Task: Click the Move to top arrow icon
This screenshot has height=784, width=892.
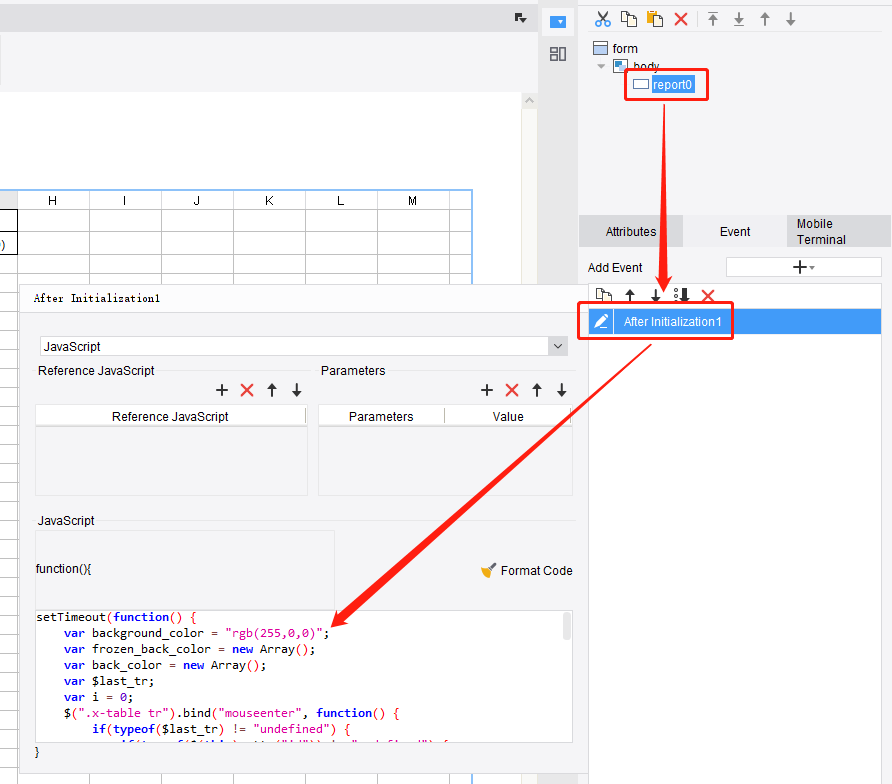Action: click(x=713, y=19)
